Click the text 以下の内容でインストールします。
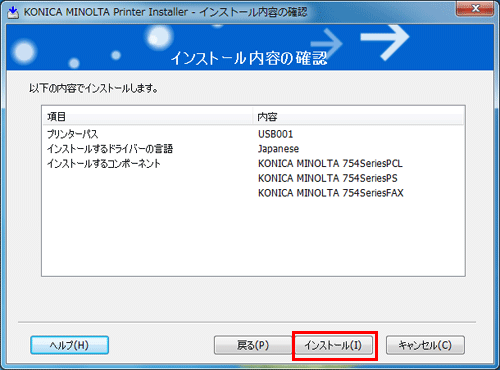Viewport: 500px width, 370px height. pos(93,88)
